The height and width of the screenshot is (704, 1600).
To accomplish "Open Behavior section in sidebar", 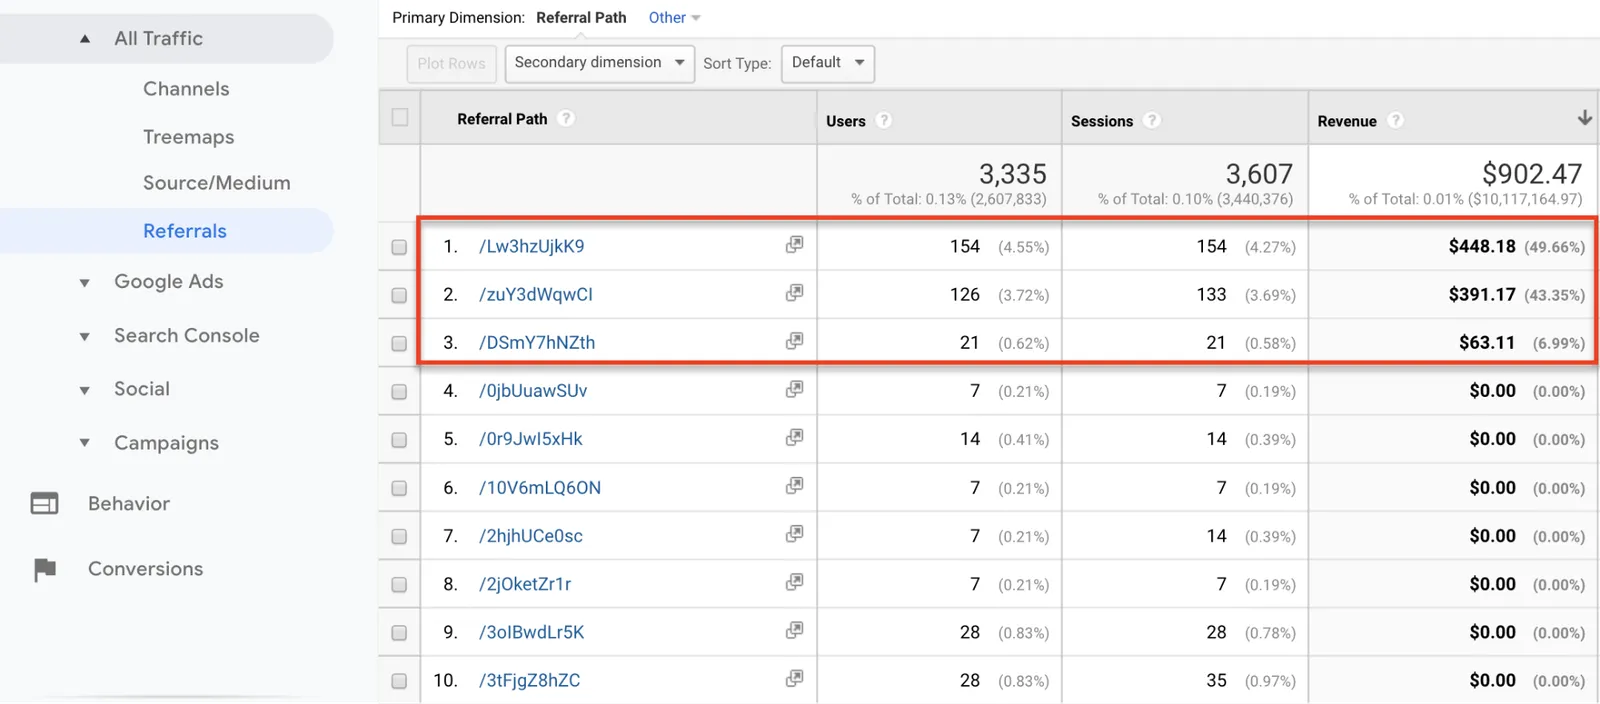I will [129, 503].
